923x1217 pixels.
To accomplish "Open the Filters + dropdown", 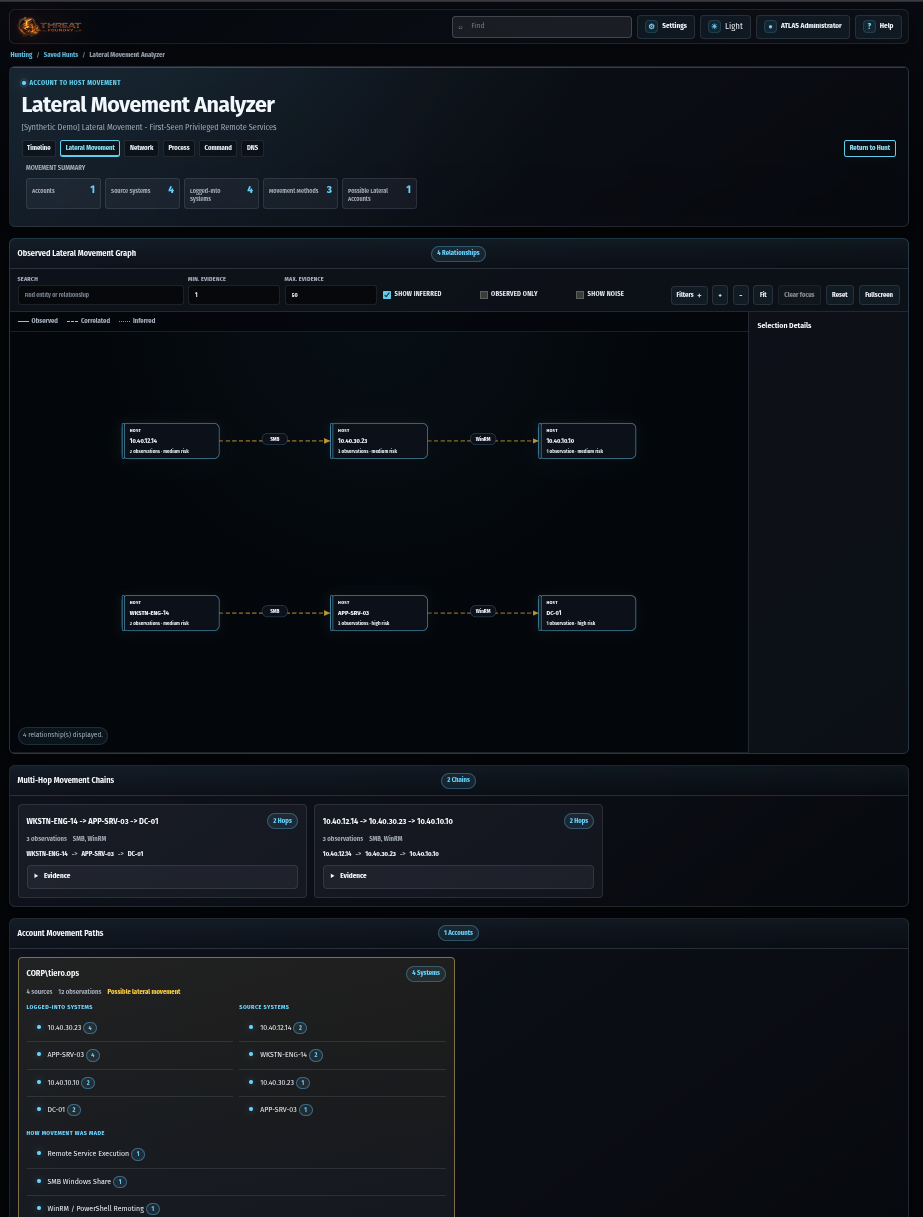I will [689, 295].
